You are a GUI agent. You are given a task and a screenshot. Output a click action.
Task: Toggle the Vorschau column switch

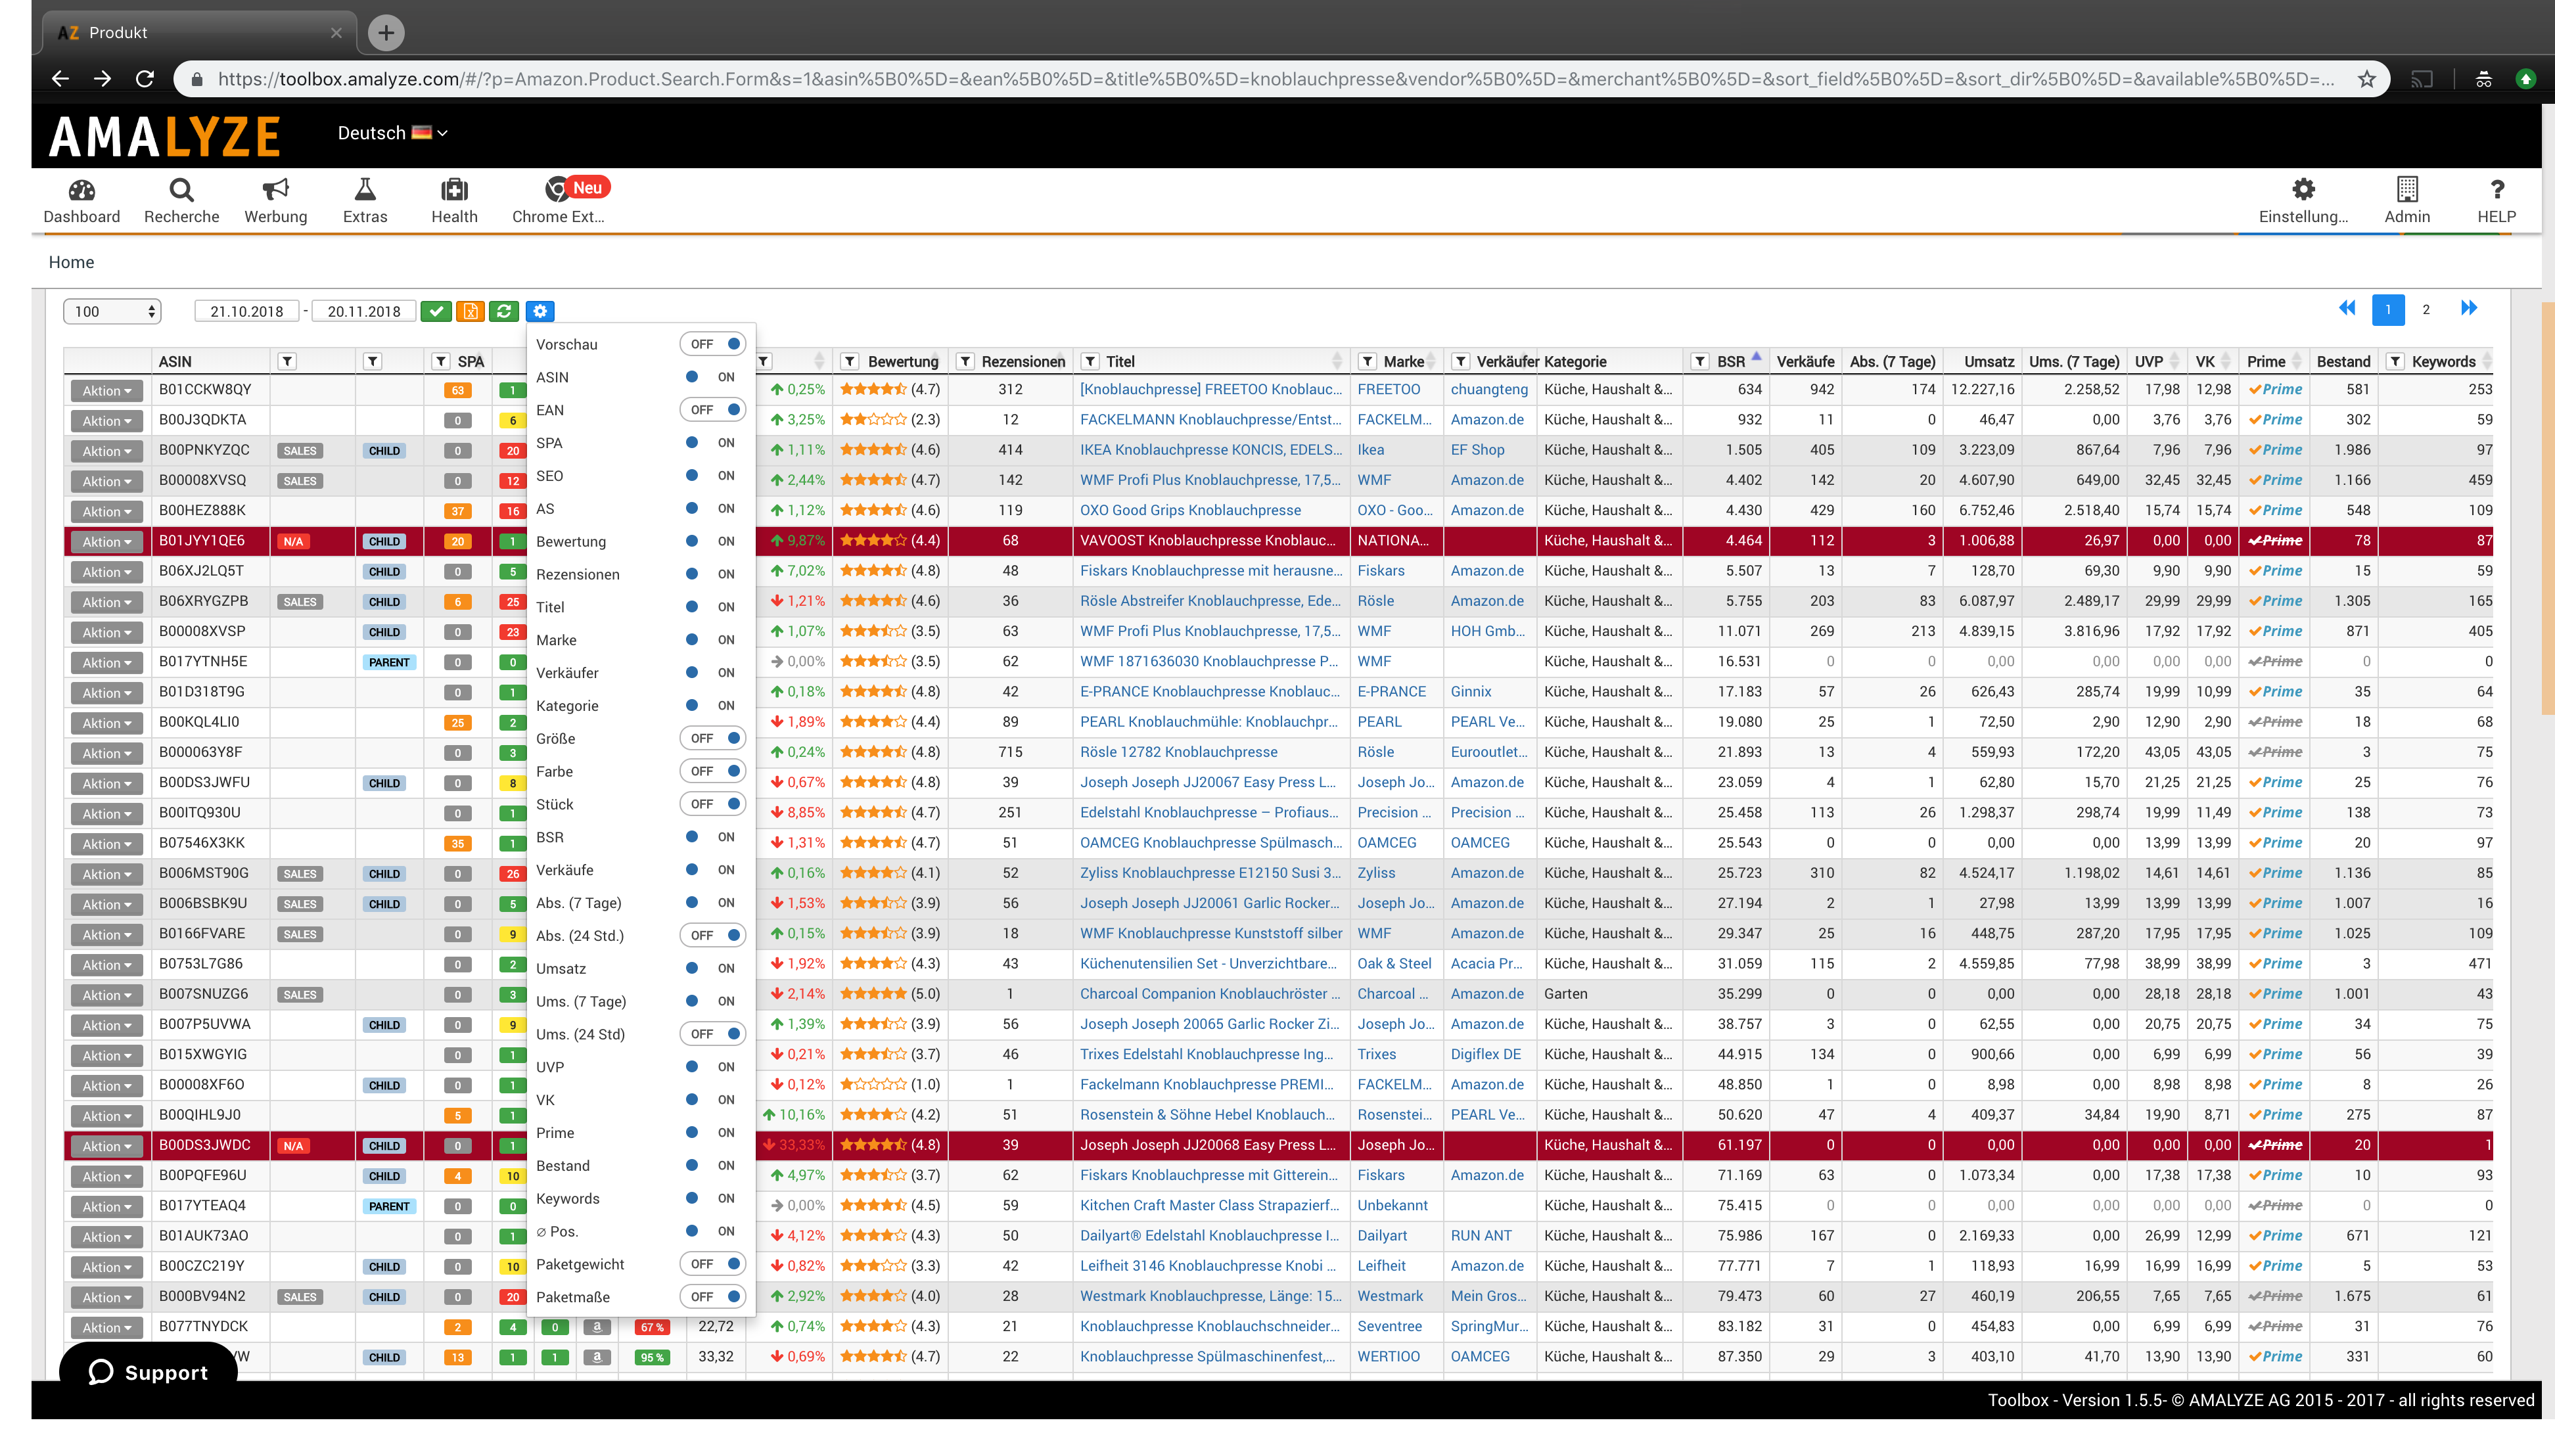click(713, 344)
